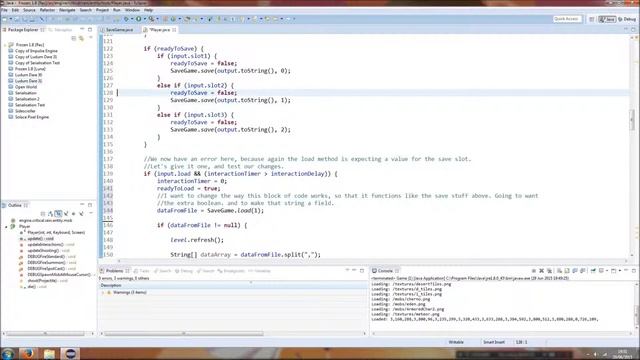Toggle Scroll Lock in Console toolbar
This screenshot has height=360, width=640.
(567, 271)
